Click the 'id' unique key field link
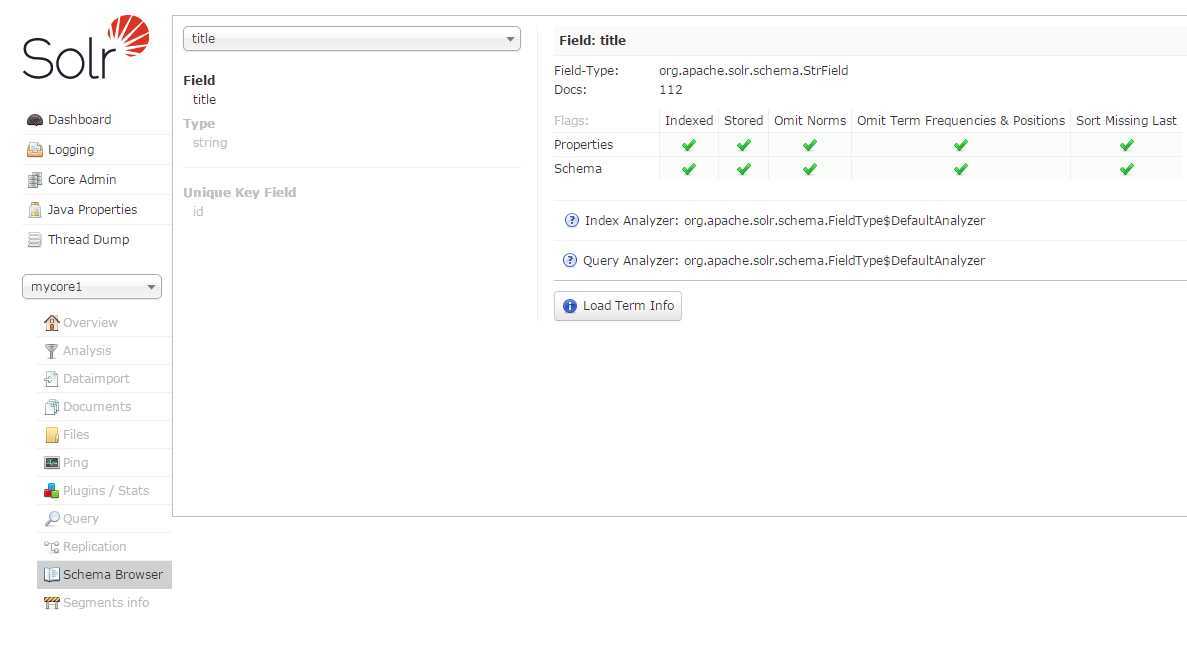Screen dimensions: 1187x669 (x=198, y=211)
